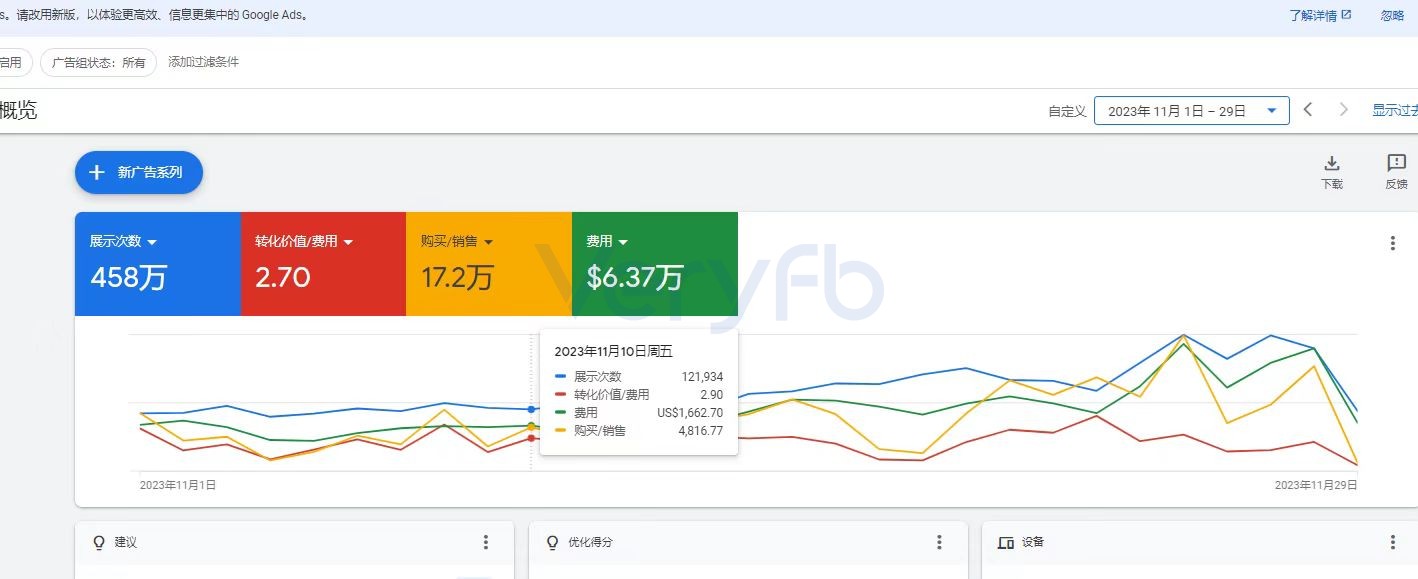This screenshot has width=1418, height=579.
Task: Click the 优化得分 card title
Action: click(x=590, y=542)
